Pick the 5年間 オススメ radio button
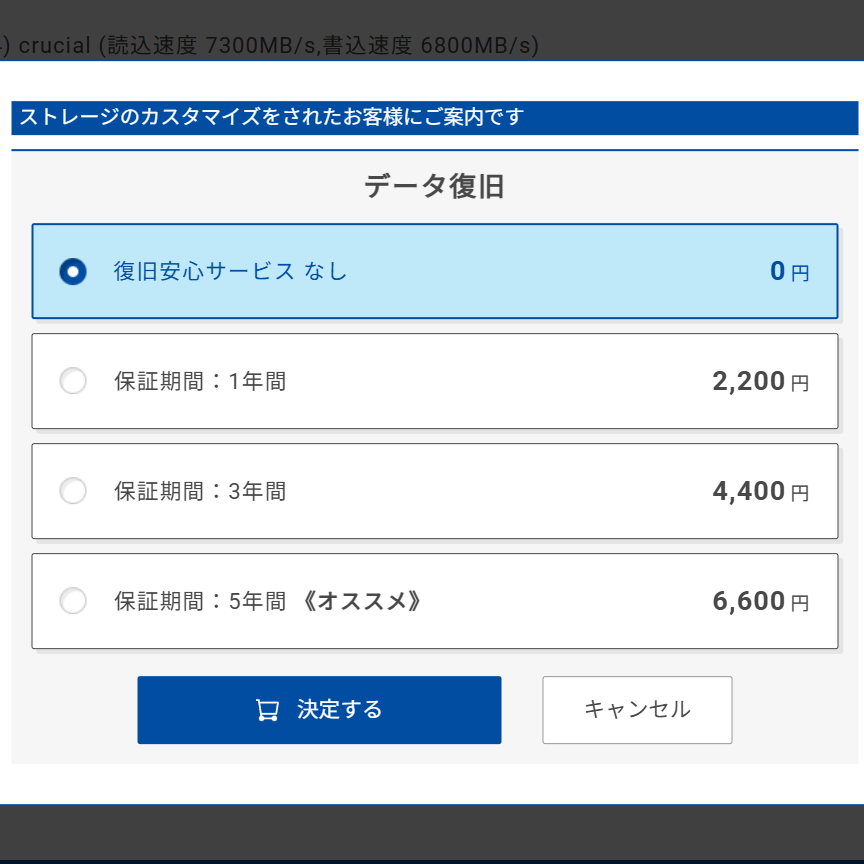Image resolution: width=864 pixels, height=864 pixels. click(73, 601)
